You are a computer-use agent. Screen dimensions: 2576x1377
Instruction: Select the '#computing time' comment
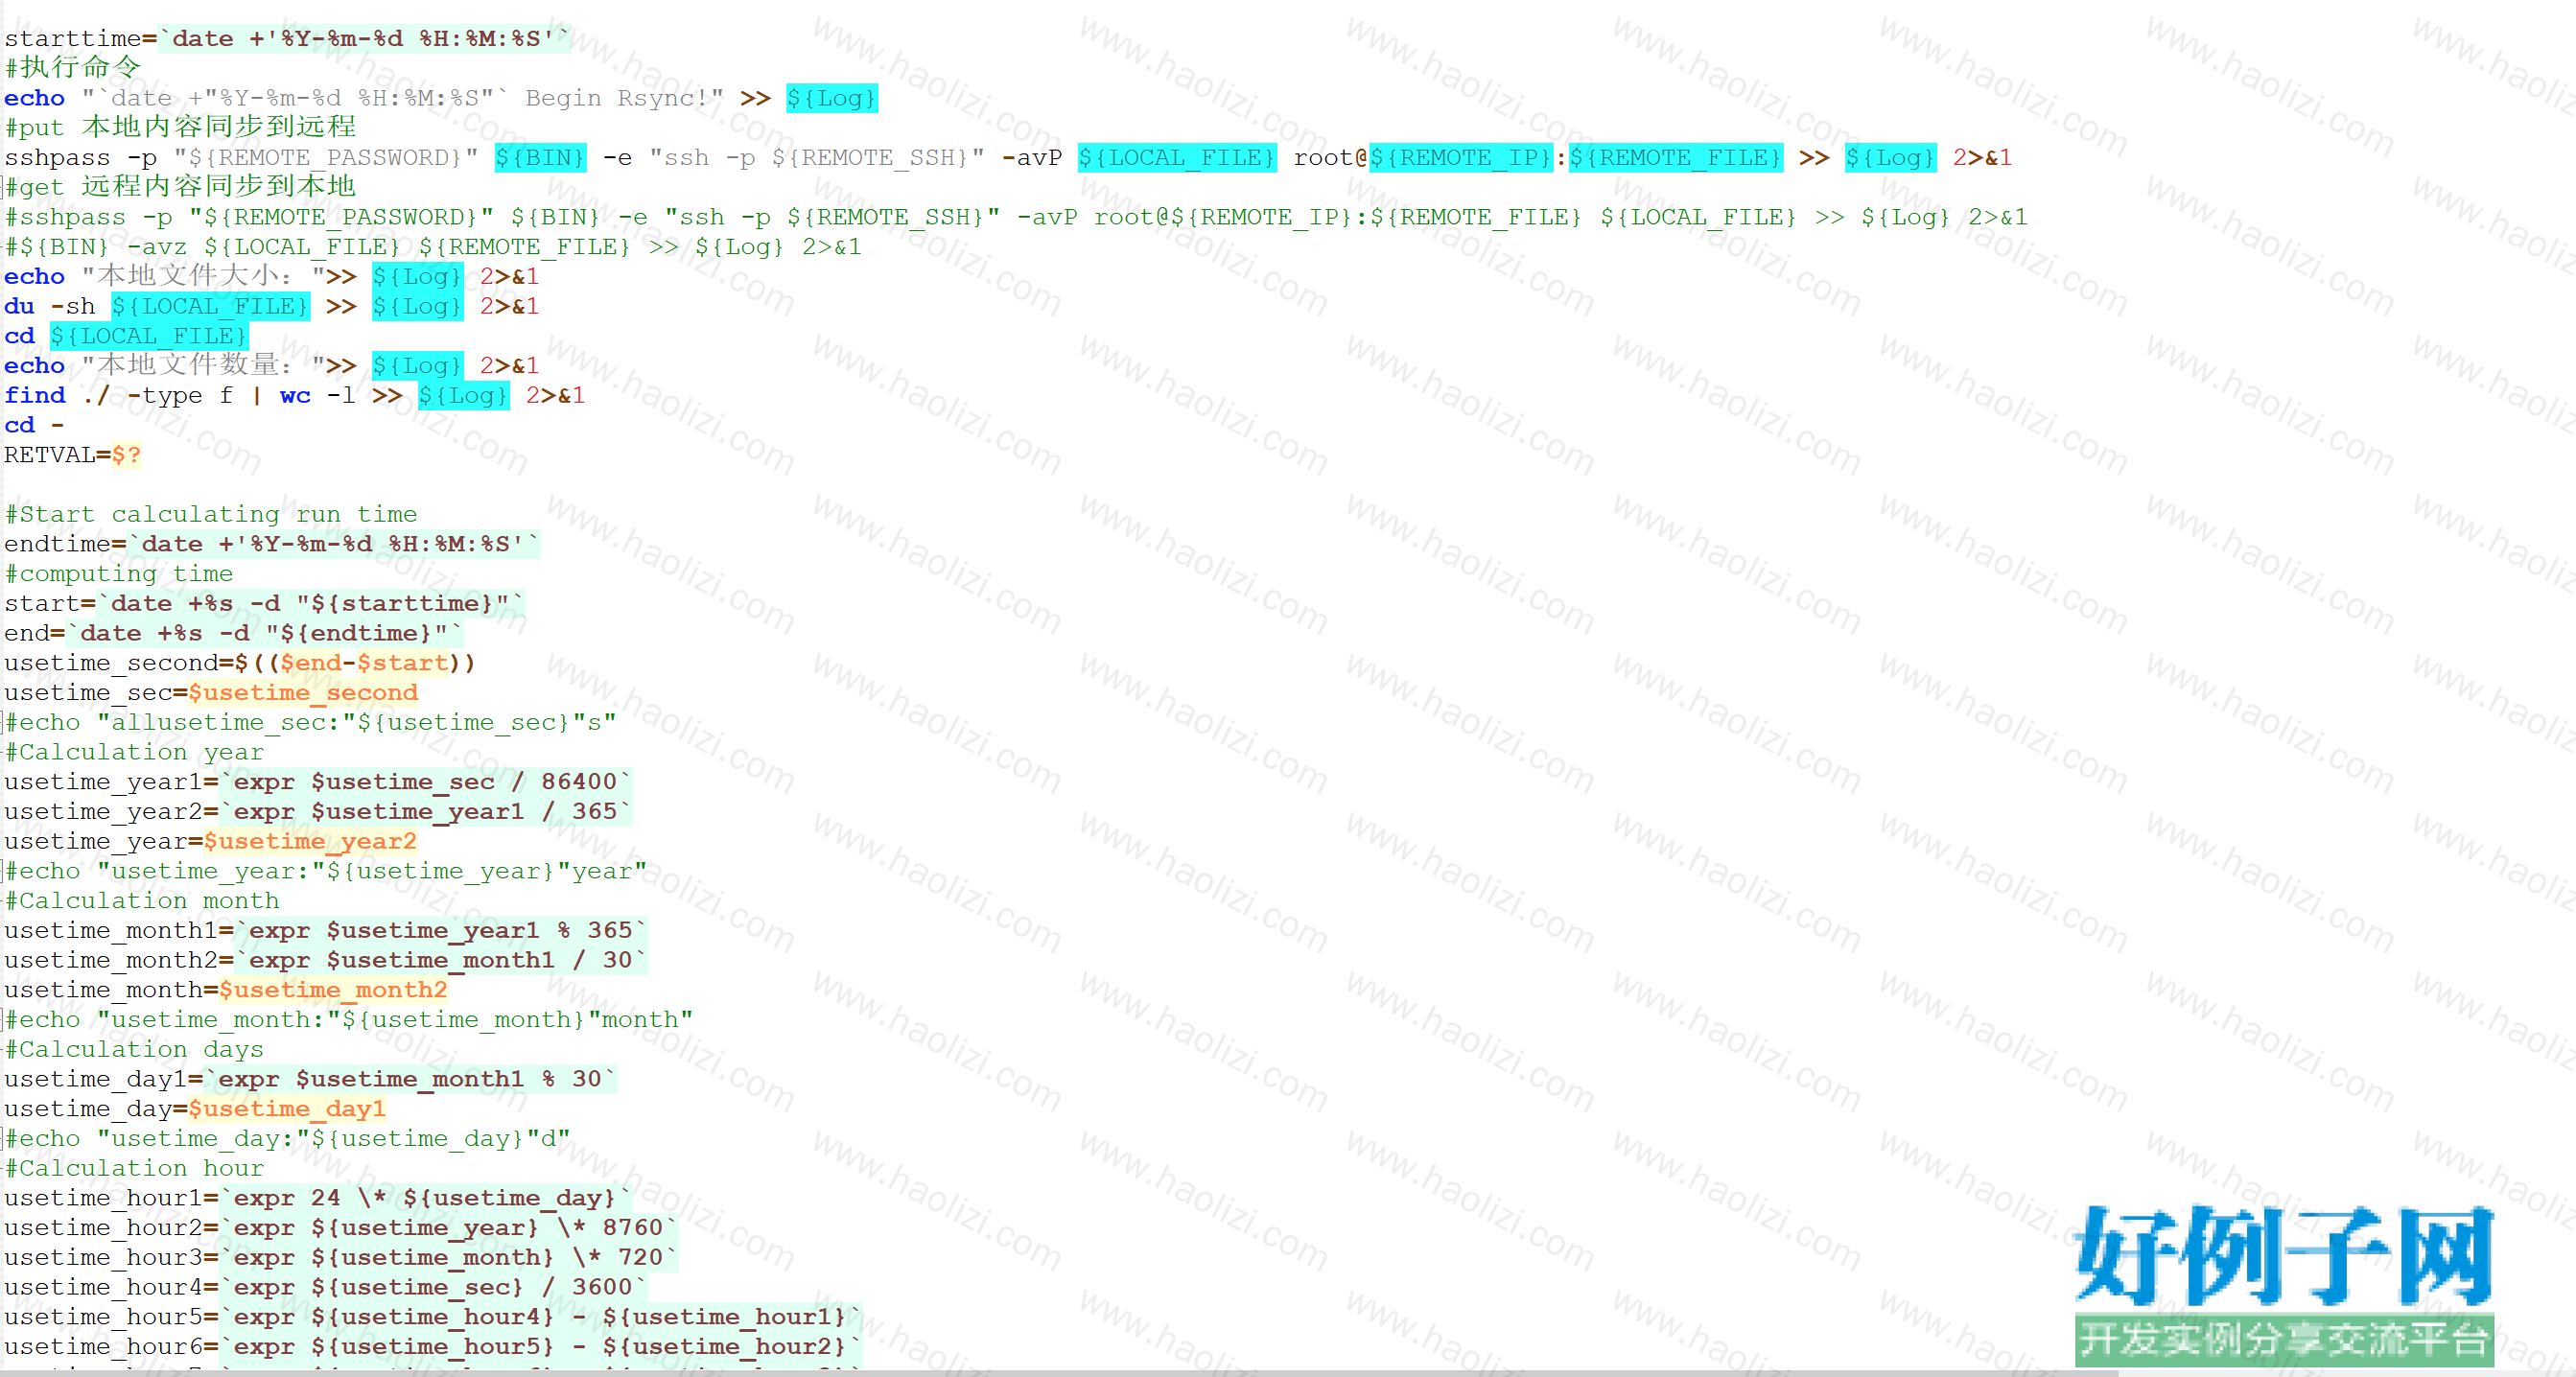click(x=119, y=574)
